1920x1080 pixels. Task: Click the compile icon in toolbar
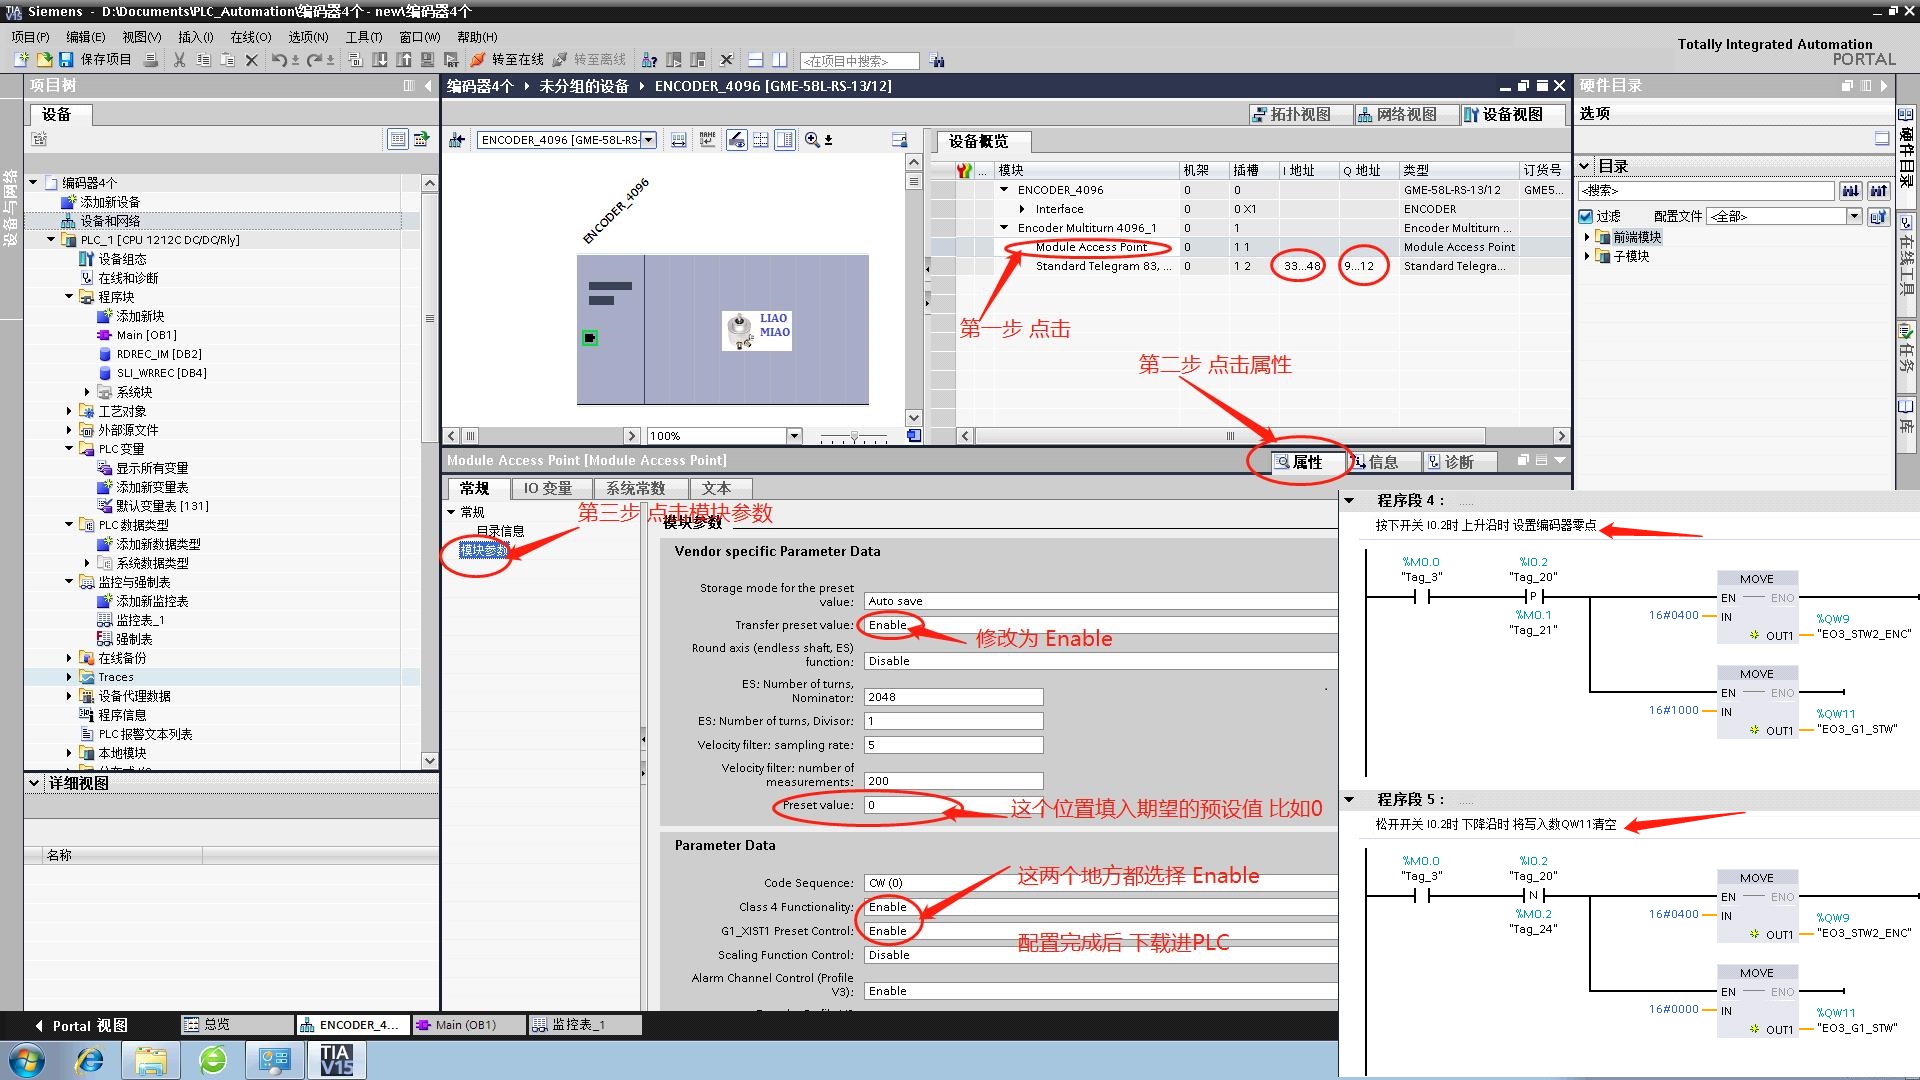(355, 60)
